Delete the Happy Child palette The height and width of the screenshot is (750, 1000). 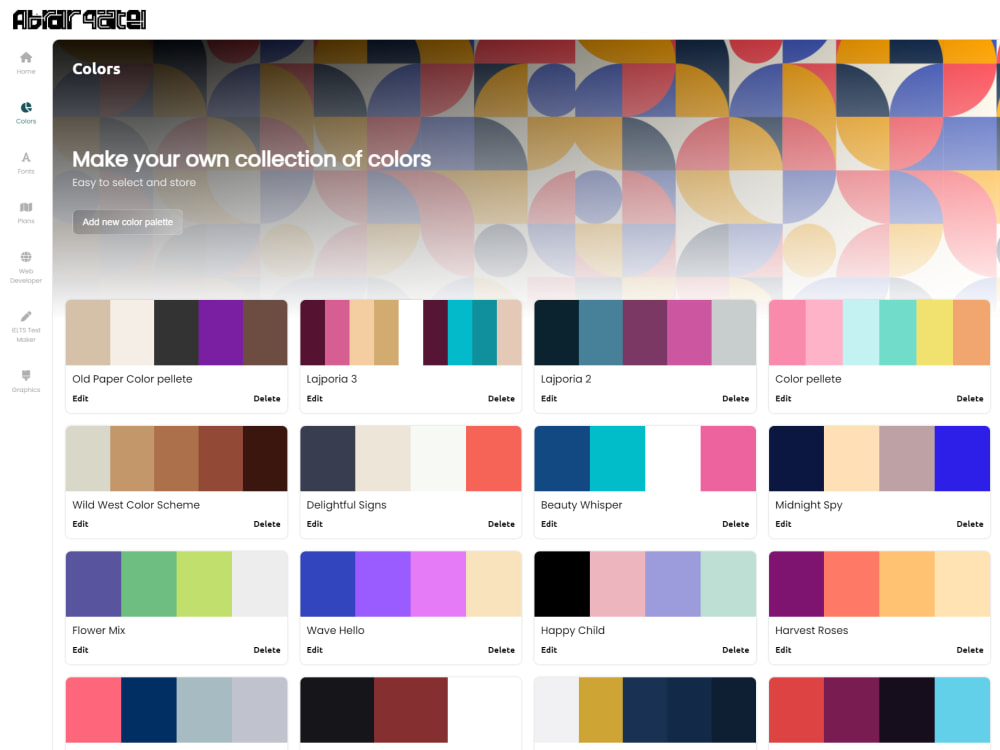[735, 650]
